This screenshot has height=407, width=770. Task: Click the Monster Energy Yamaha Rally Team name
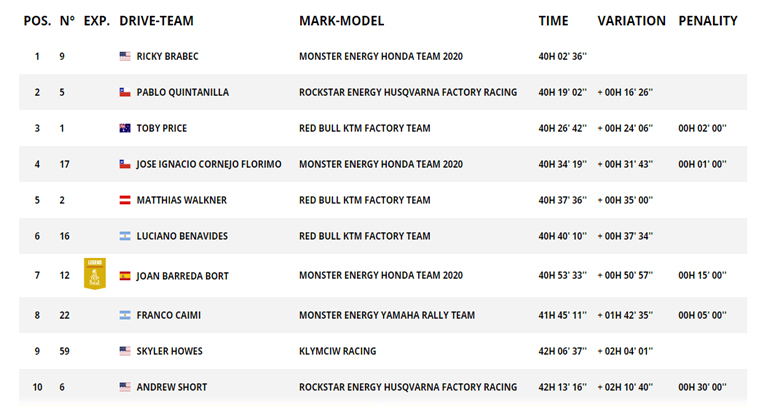(387, 315)
